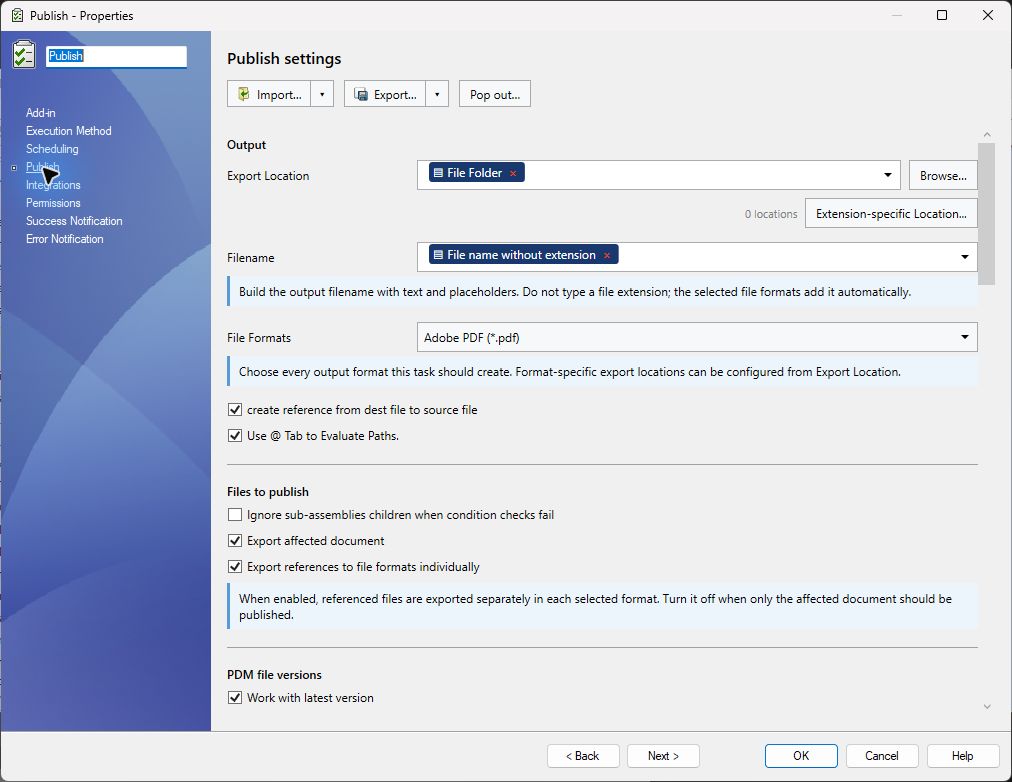Click the '0 locations' text

[771, 214]
